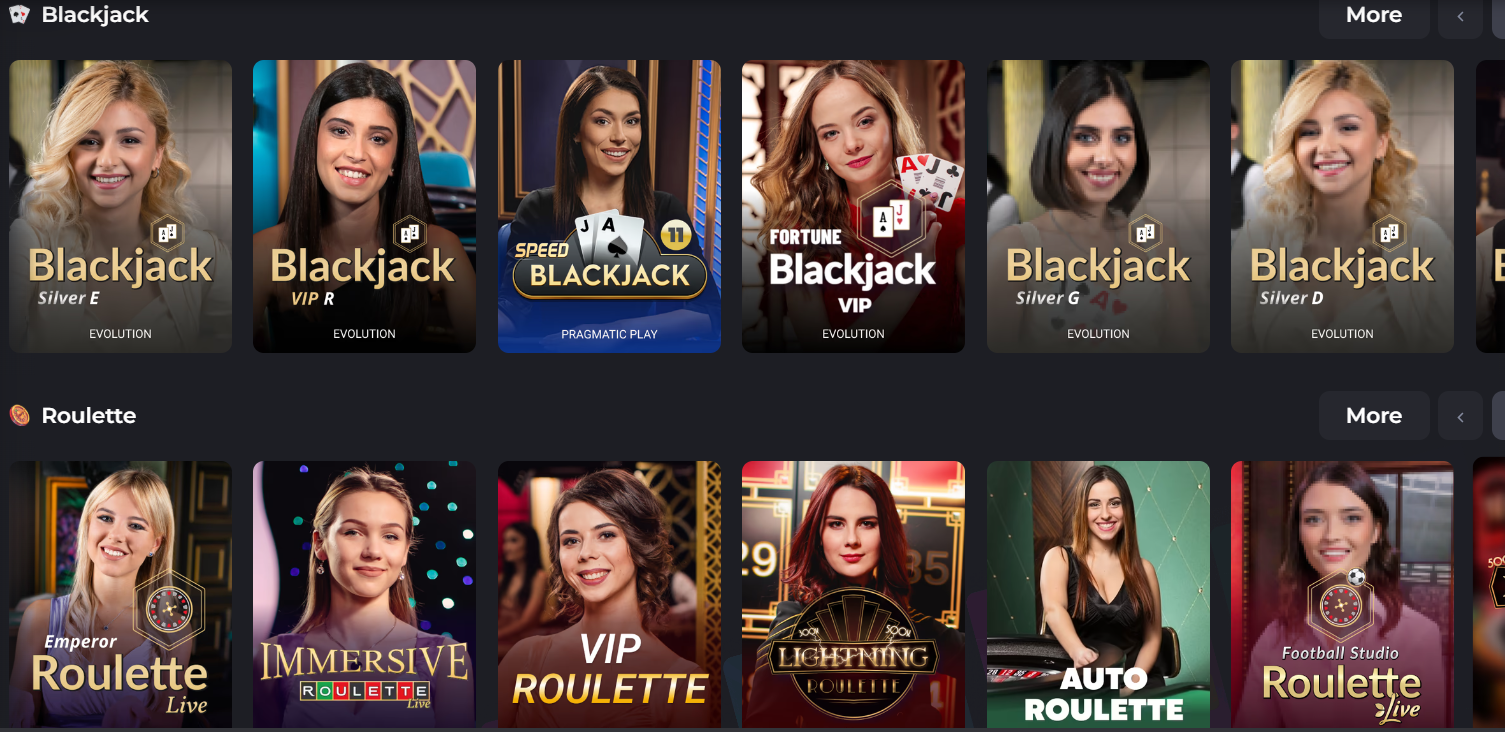Open Emperor Roulette Live game
Screen dimensions: 1505x732
[x=120, y=594]
